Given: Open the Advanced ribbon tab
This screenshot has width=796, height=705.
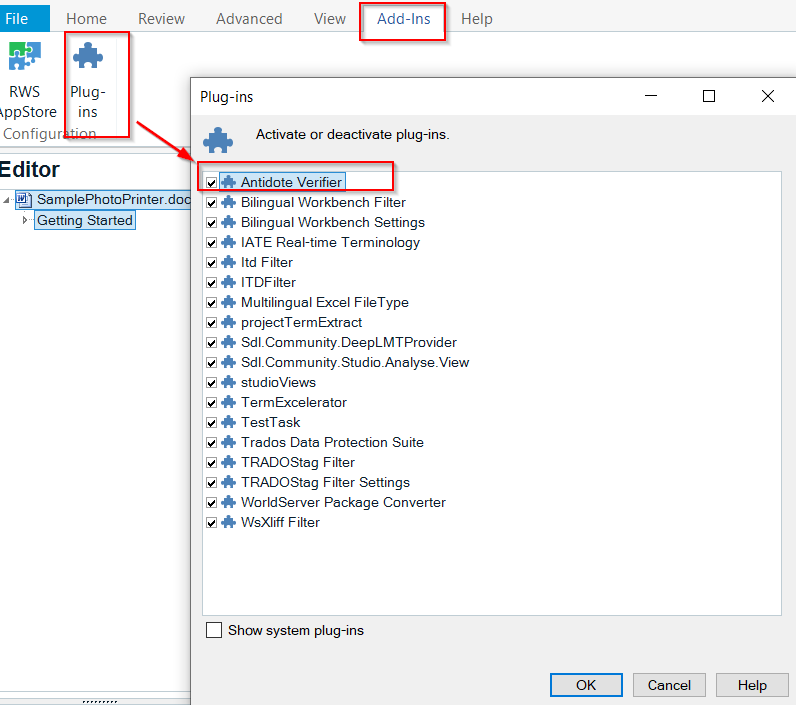Looking at the screenshot, I should [x=249, y=19].
